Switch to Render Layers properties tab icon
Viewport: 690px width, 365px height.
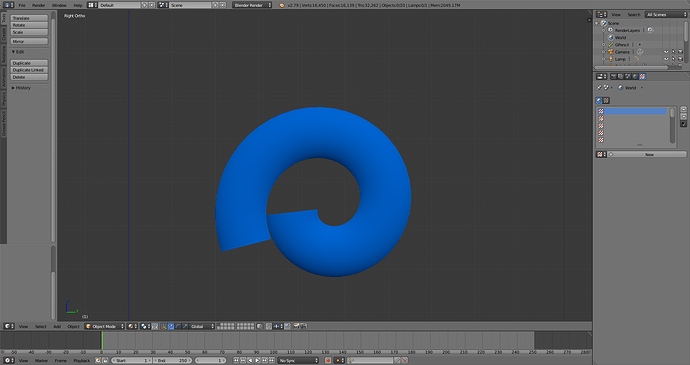620,76
